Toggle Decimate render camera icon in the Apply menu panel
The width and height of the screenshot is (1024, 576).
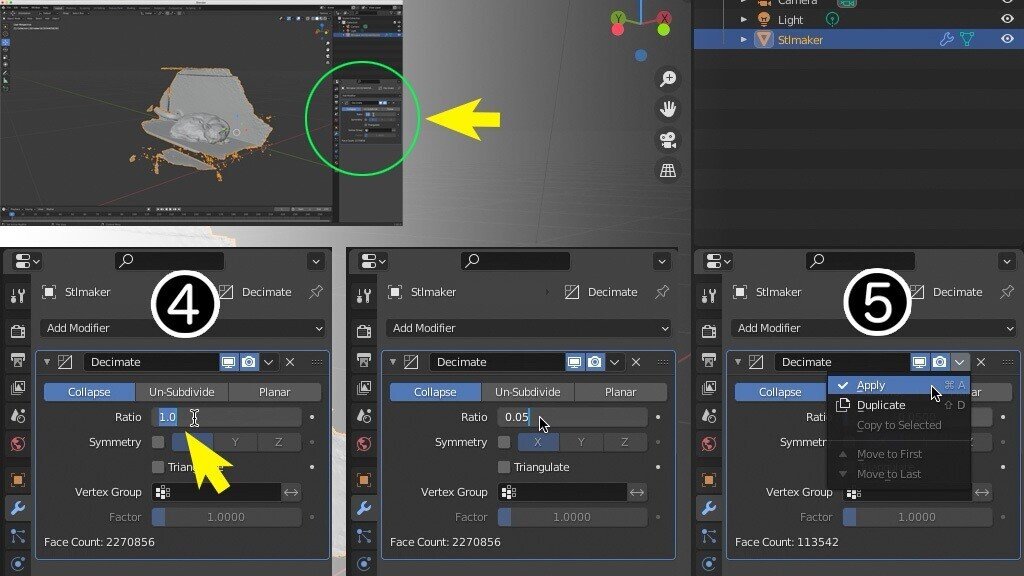tap(940, 362)
